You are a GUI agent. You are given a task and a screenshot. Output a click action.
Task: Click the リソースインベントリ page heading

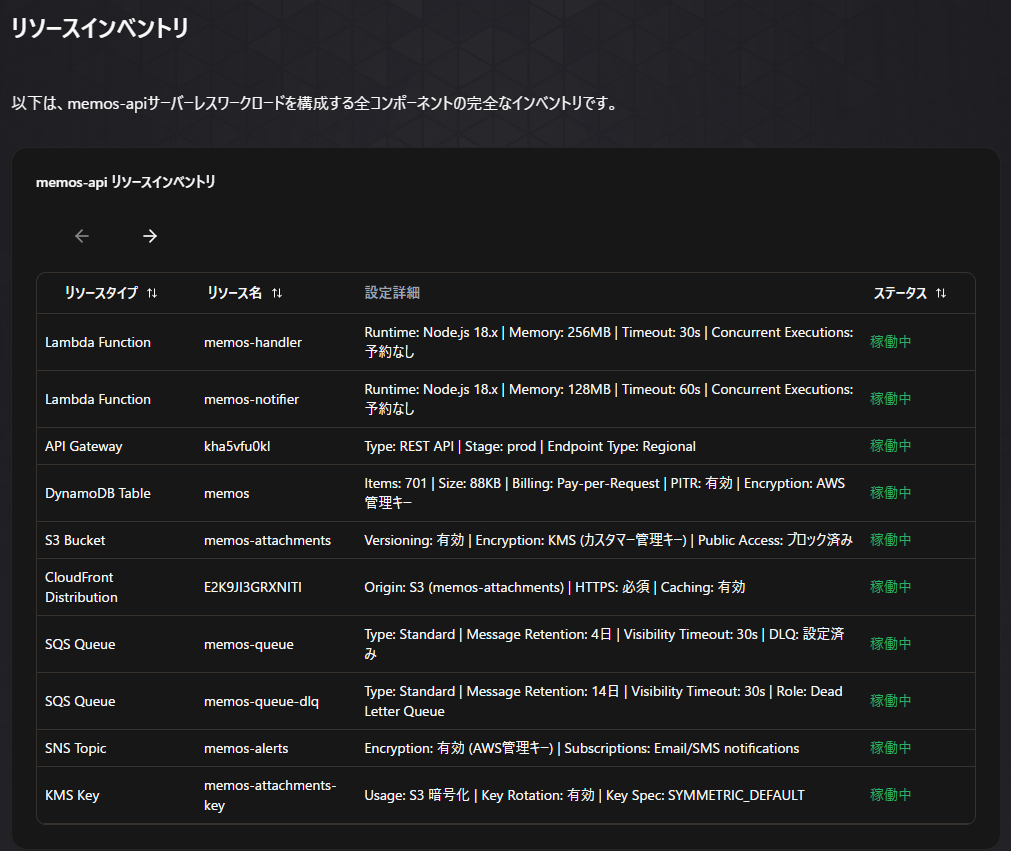click(100, 28)
